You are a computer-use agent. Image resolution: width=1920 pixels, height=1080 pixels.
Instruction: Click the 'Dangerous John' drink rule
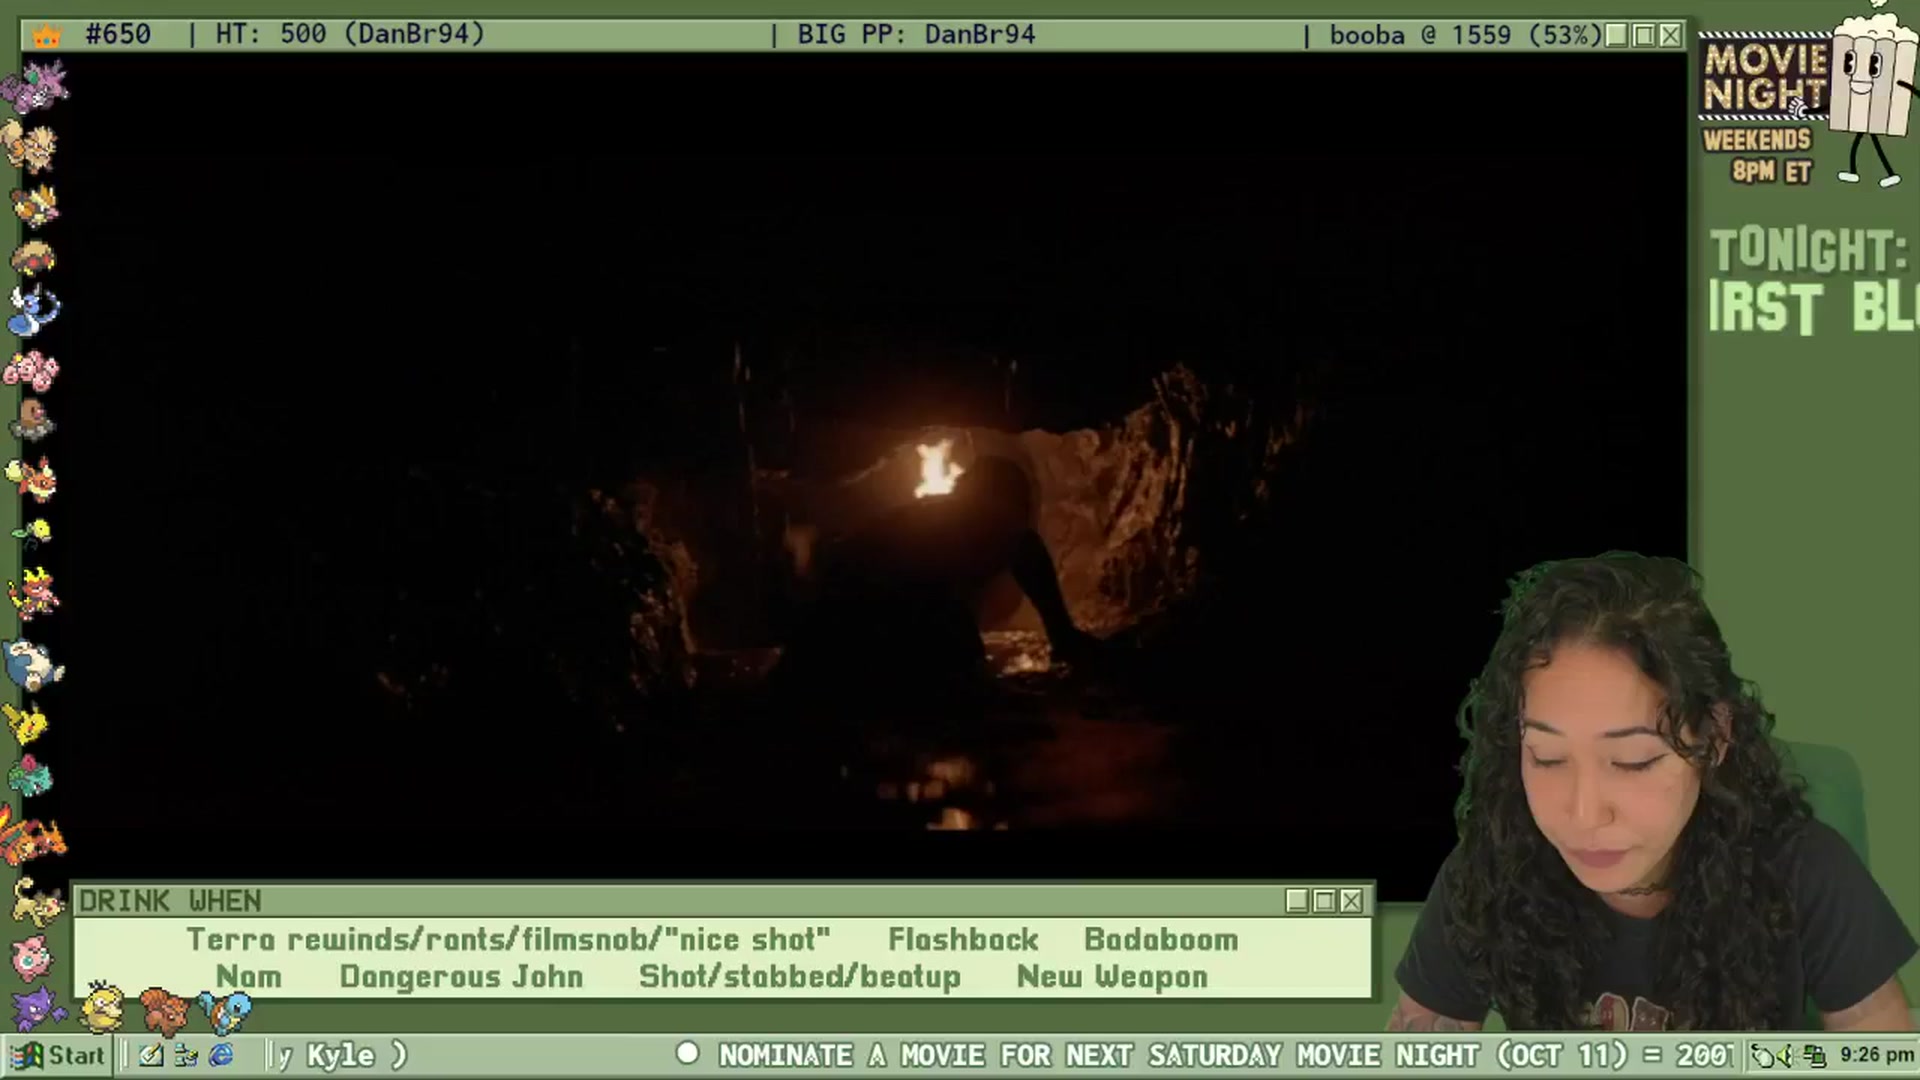tap(461, 977)
